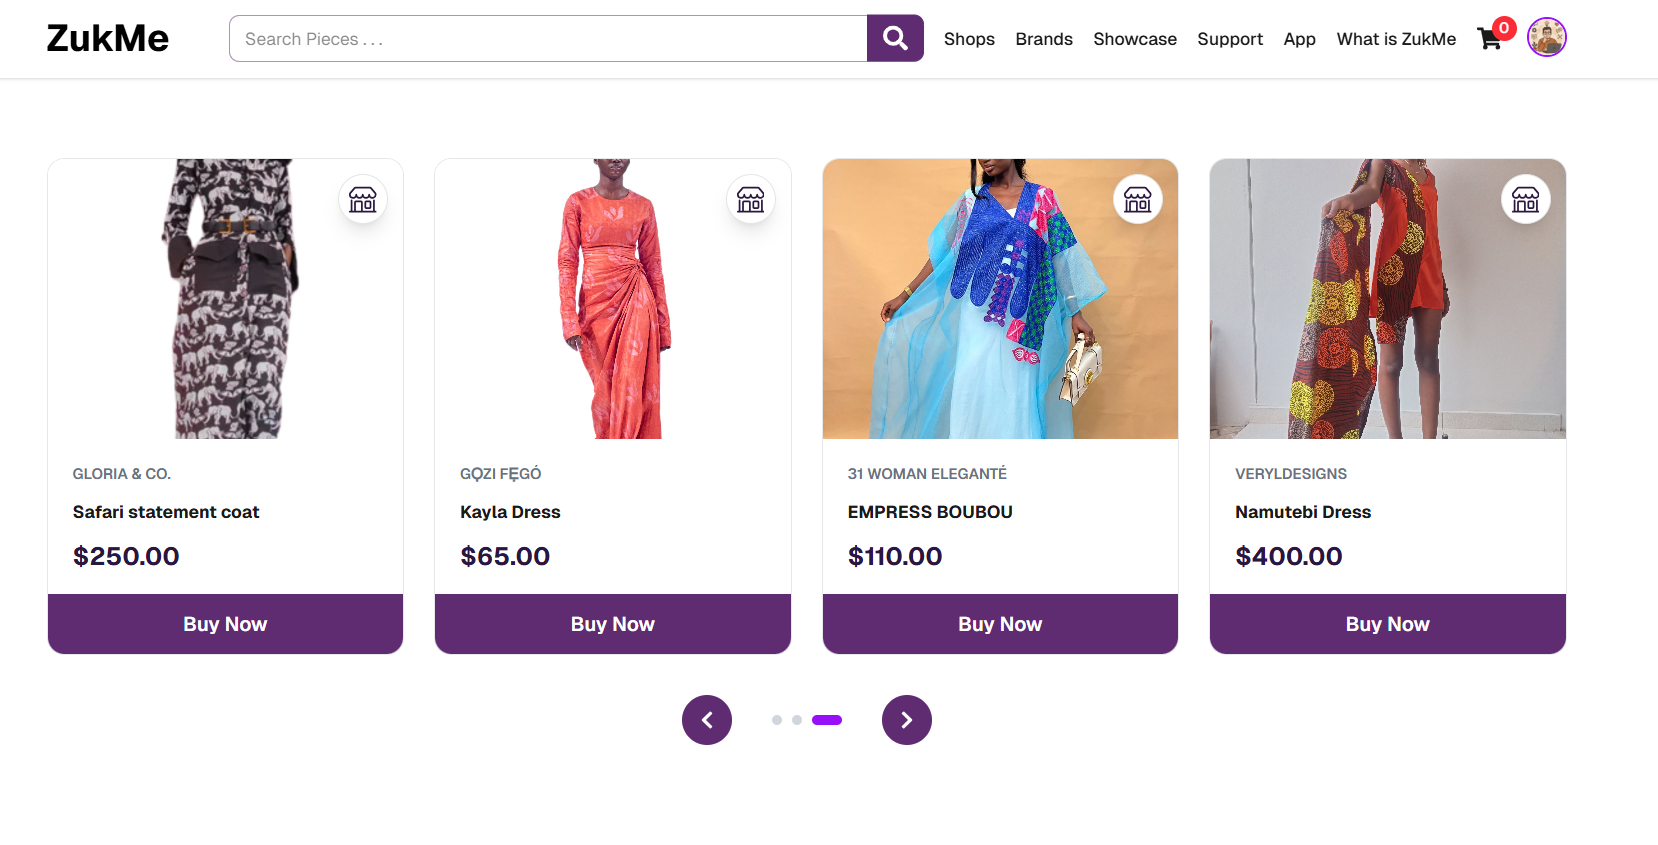
Task: Buy the Safari statement coat now
Action: click(225, 624)
